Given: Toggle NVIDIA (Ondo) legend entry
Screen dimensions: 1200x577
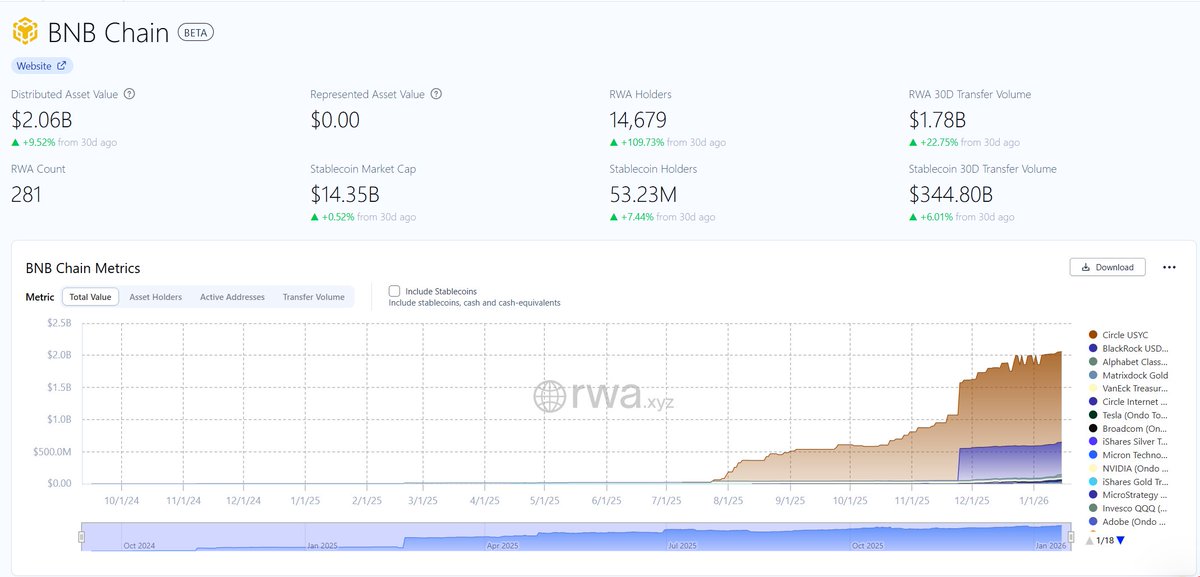Looking at the screenshot, I should point(1127,468).
